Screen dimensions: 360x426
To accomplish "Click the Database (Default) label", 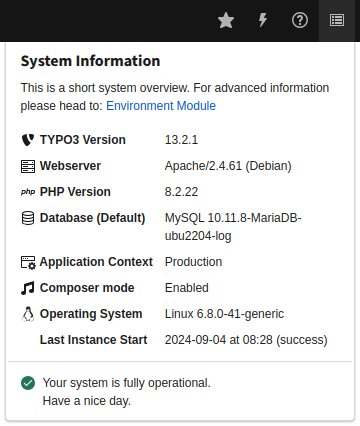I will tap(93, 218).
